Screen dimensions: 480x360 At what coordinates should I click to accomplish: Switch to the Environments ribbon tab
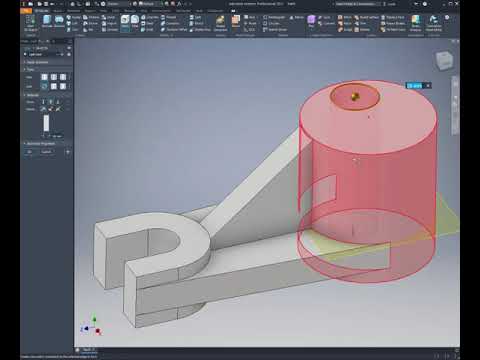(161, 11)
